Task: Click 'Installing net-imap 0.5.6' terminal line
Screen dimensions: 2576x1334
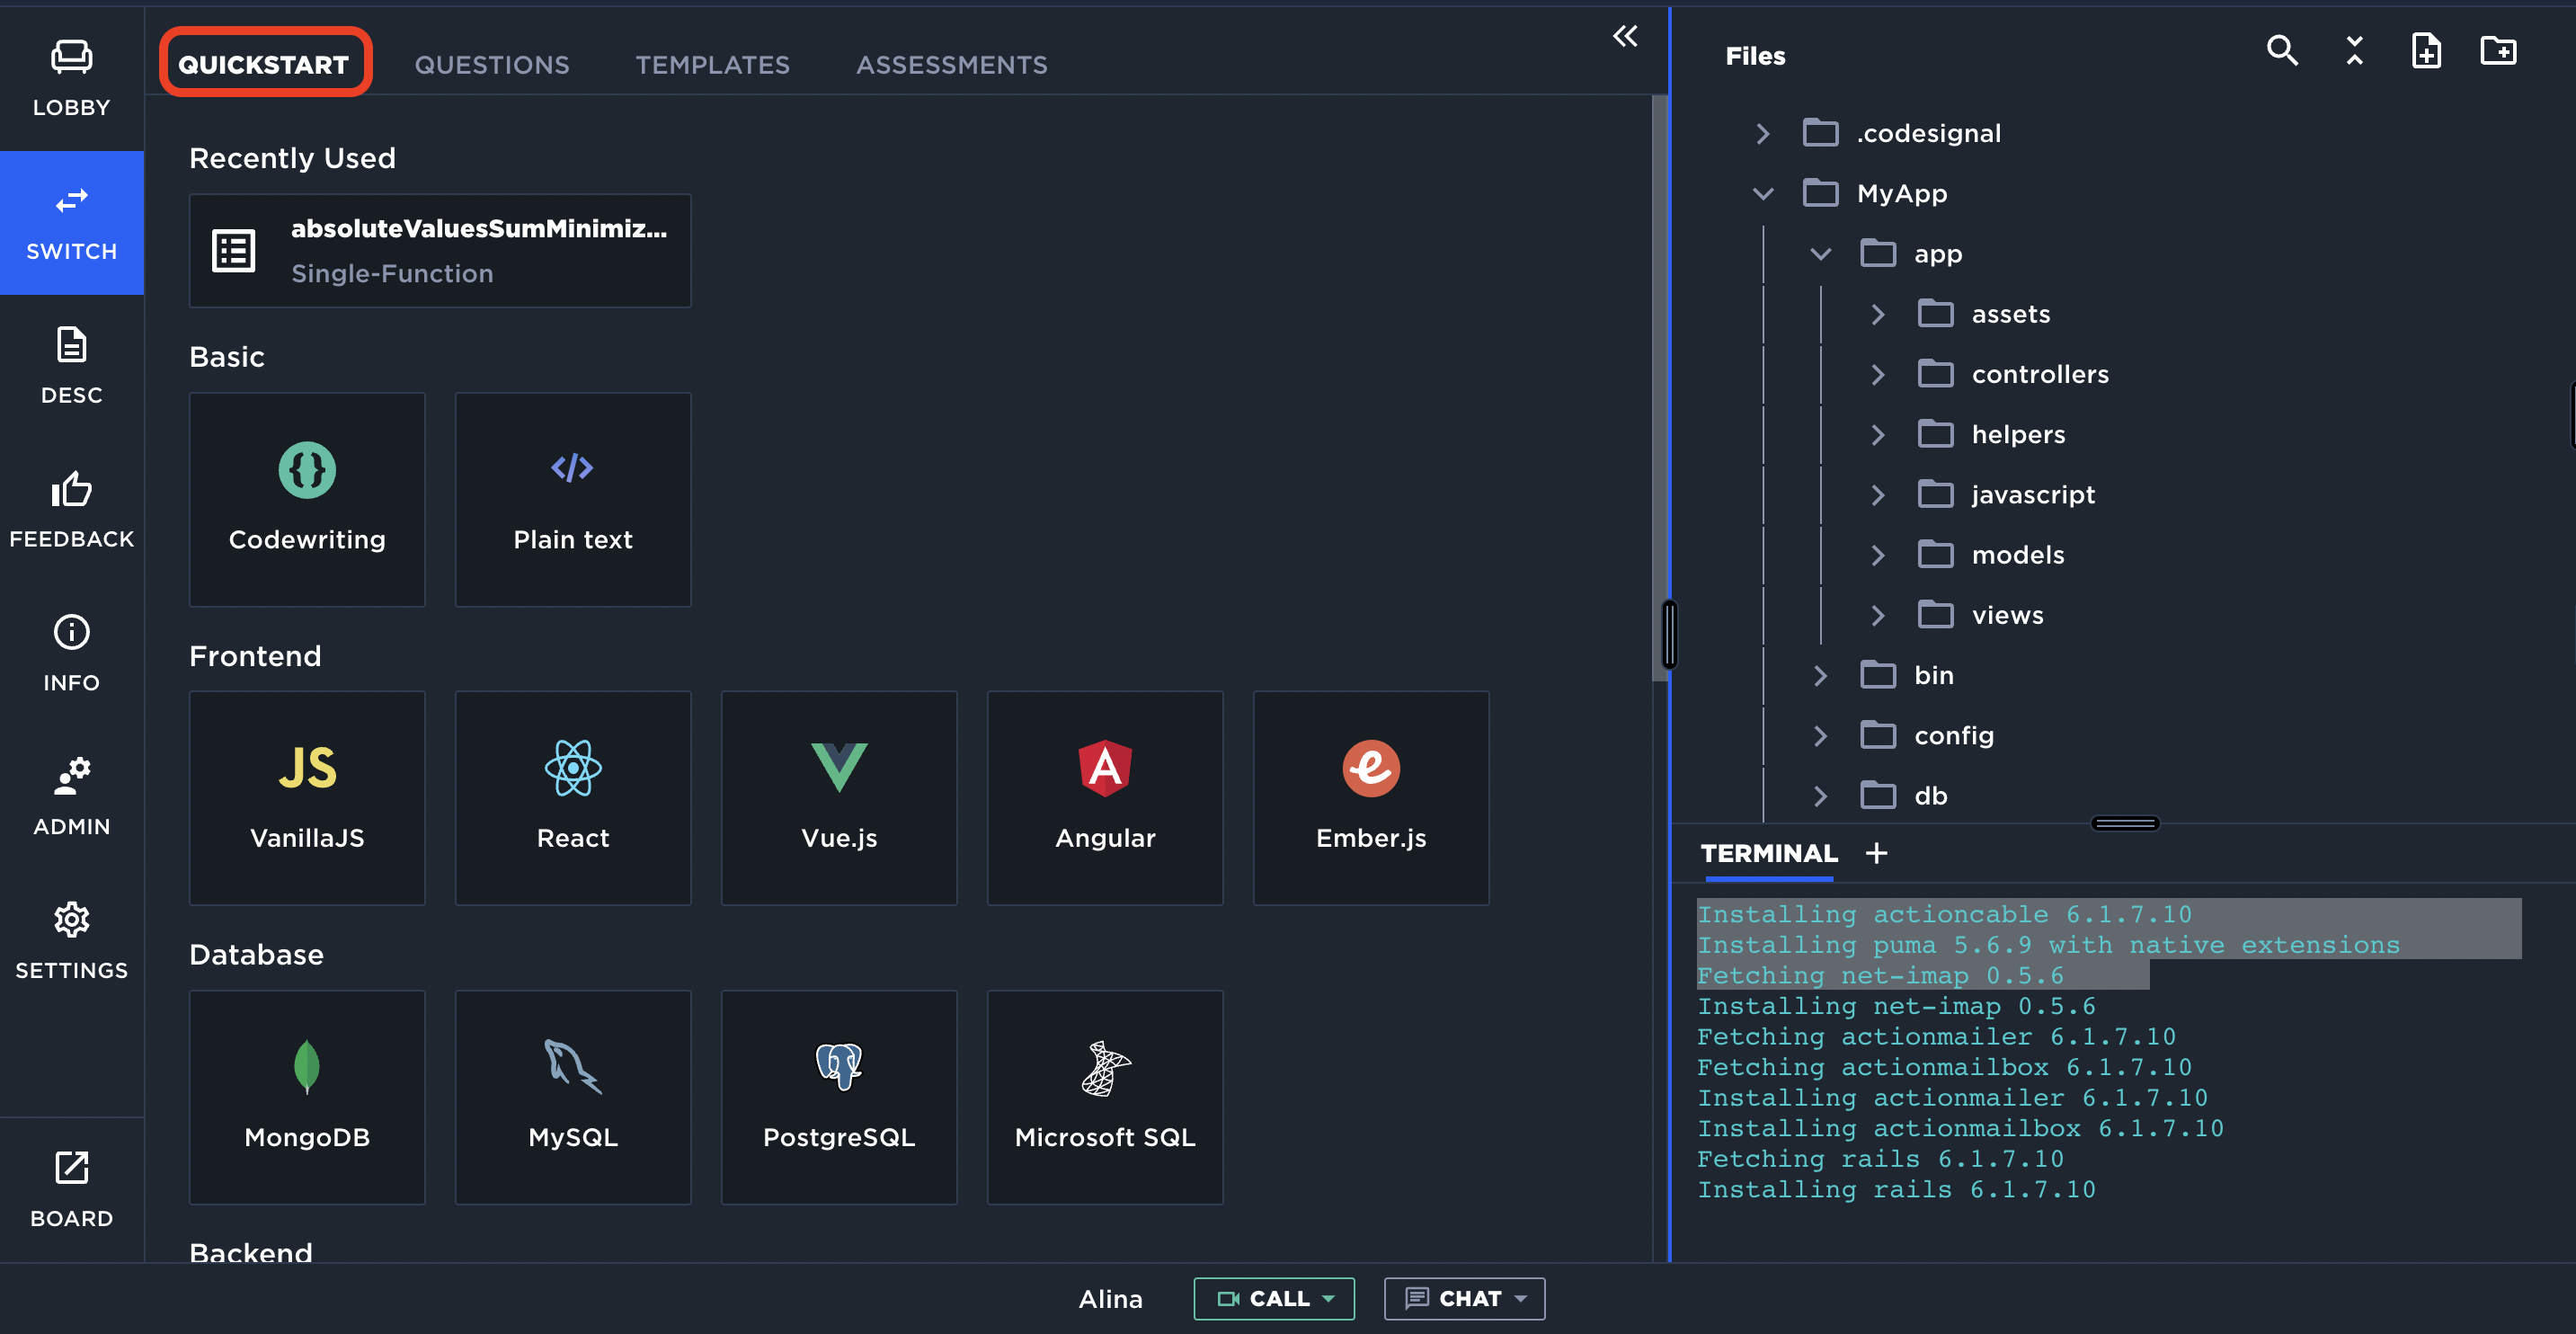Action: [1896, 1006]
